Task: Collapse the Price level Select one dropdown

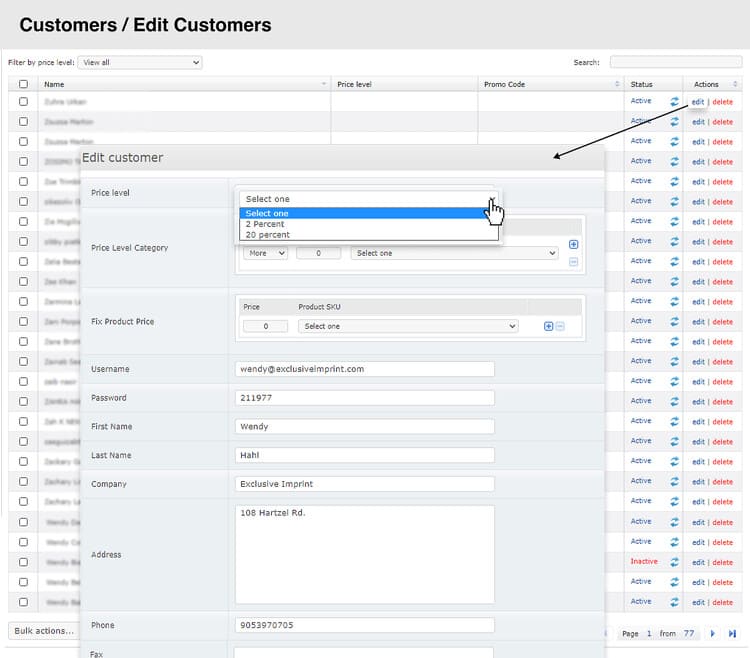Action: tap(368, 198)
